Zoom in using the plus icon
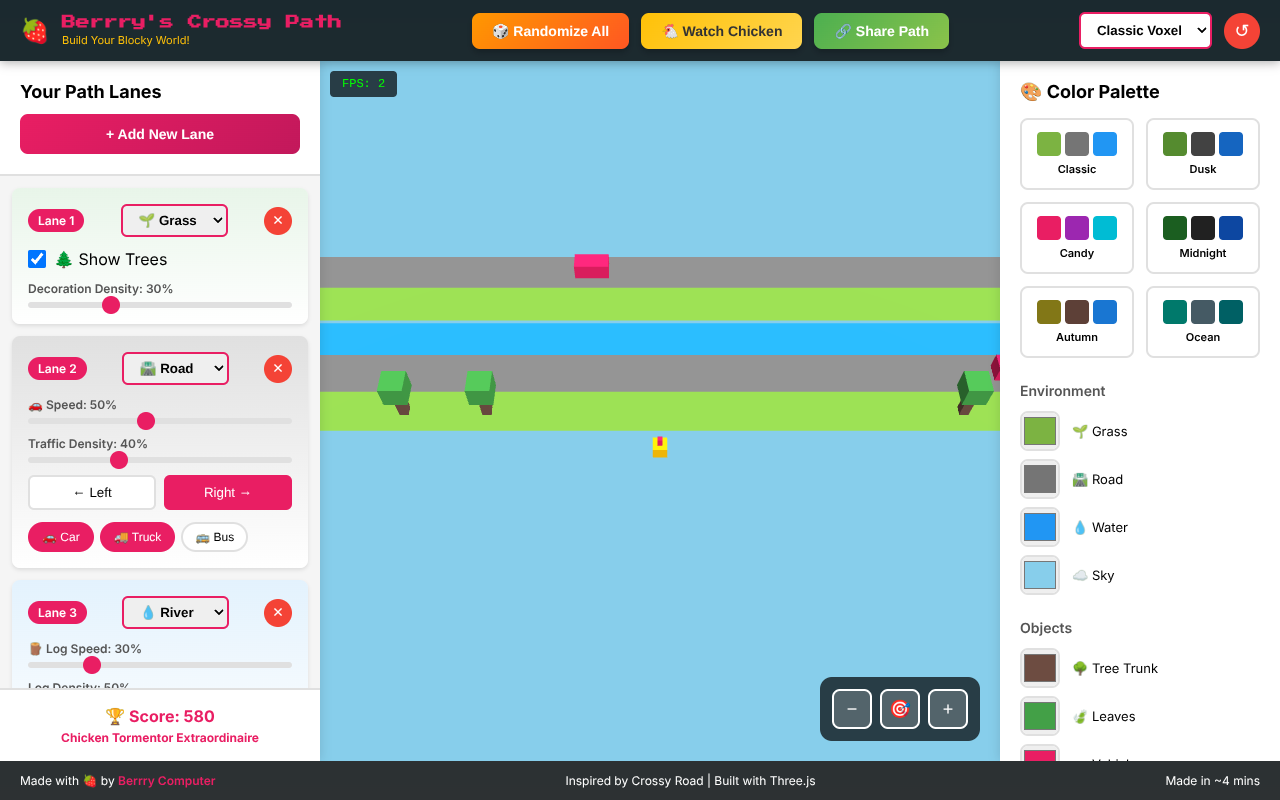 pos(947,708)
